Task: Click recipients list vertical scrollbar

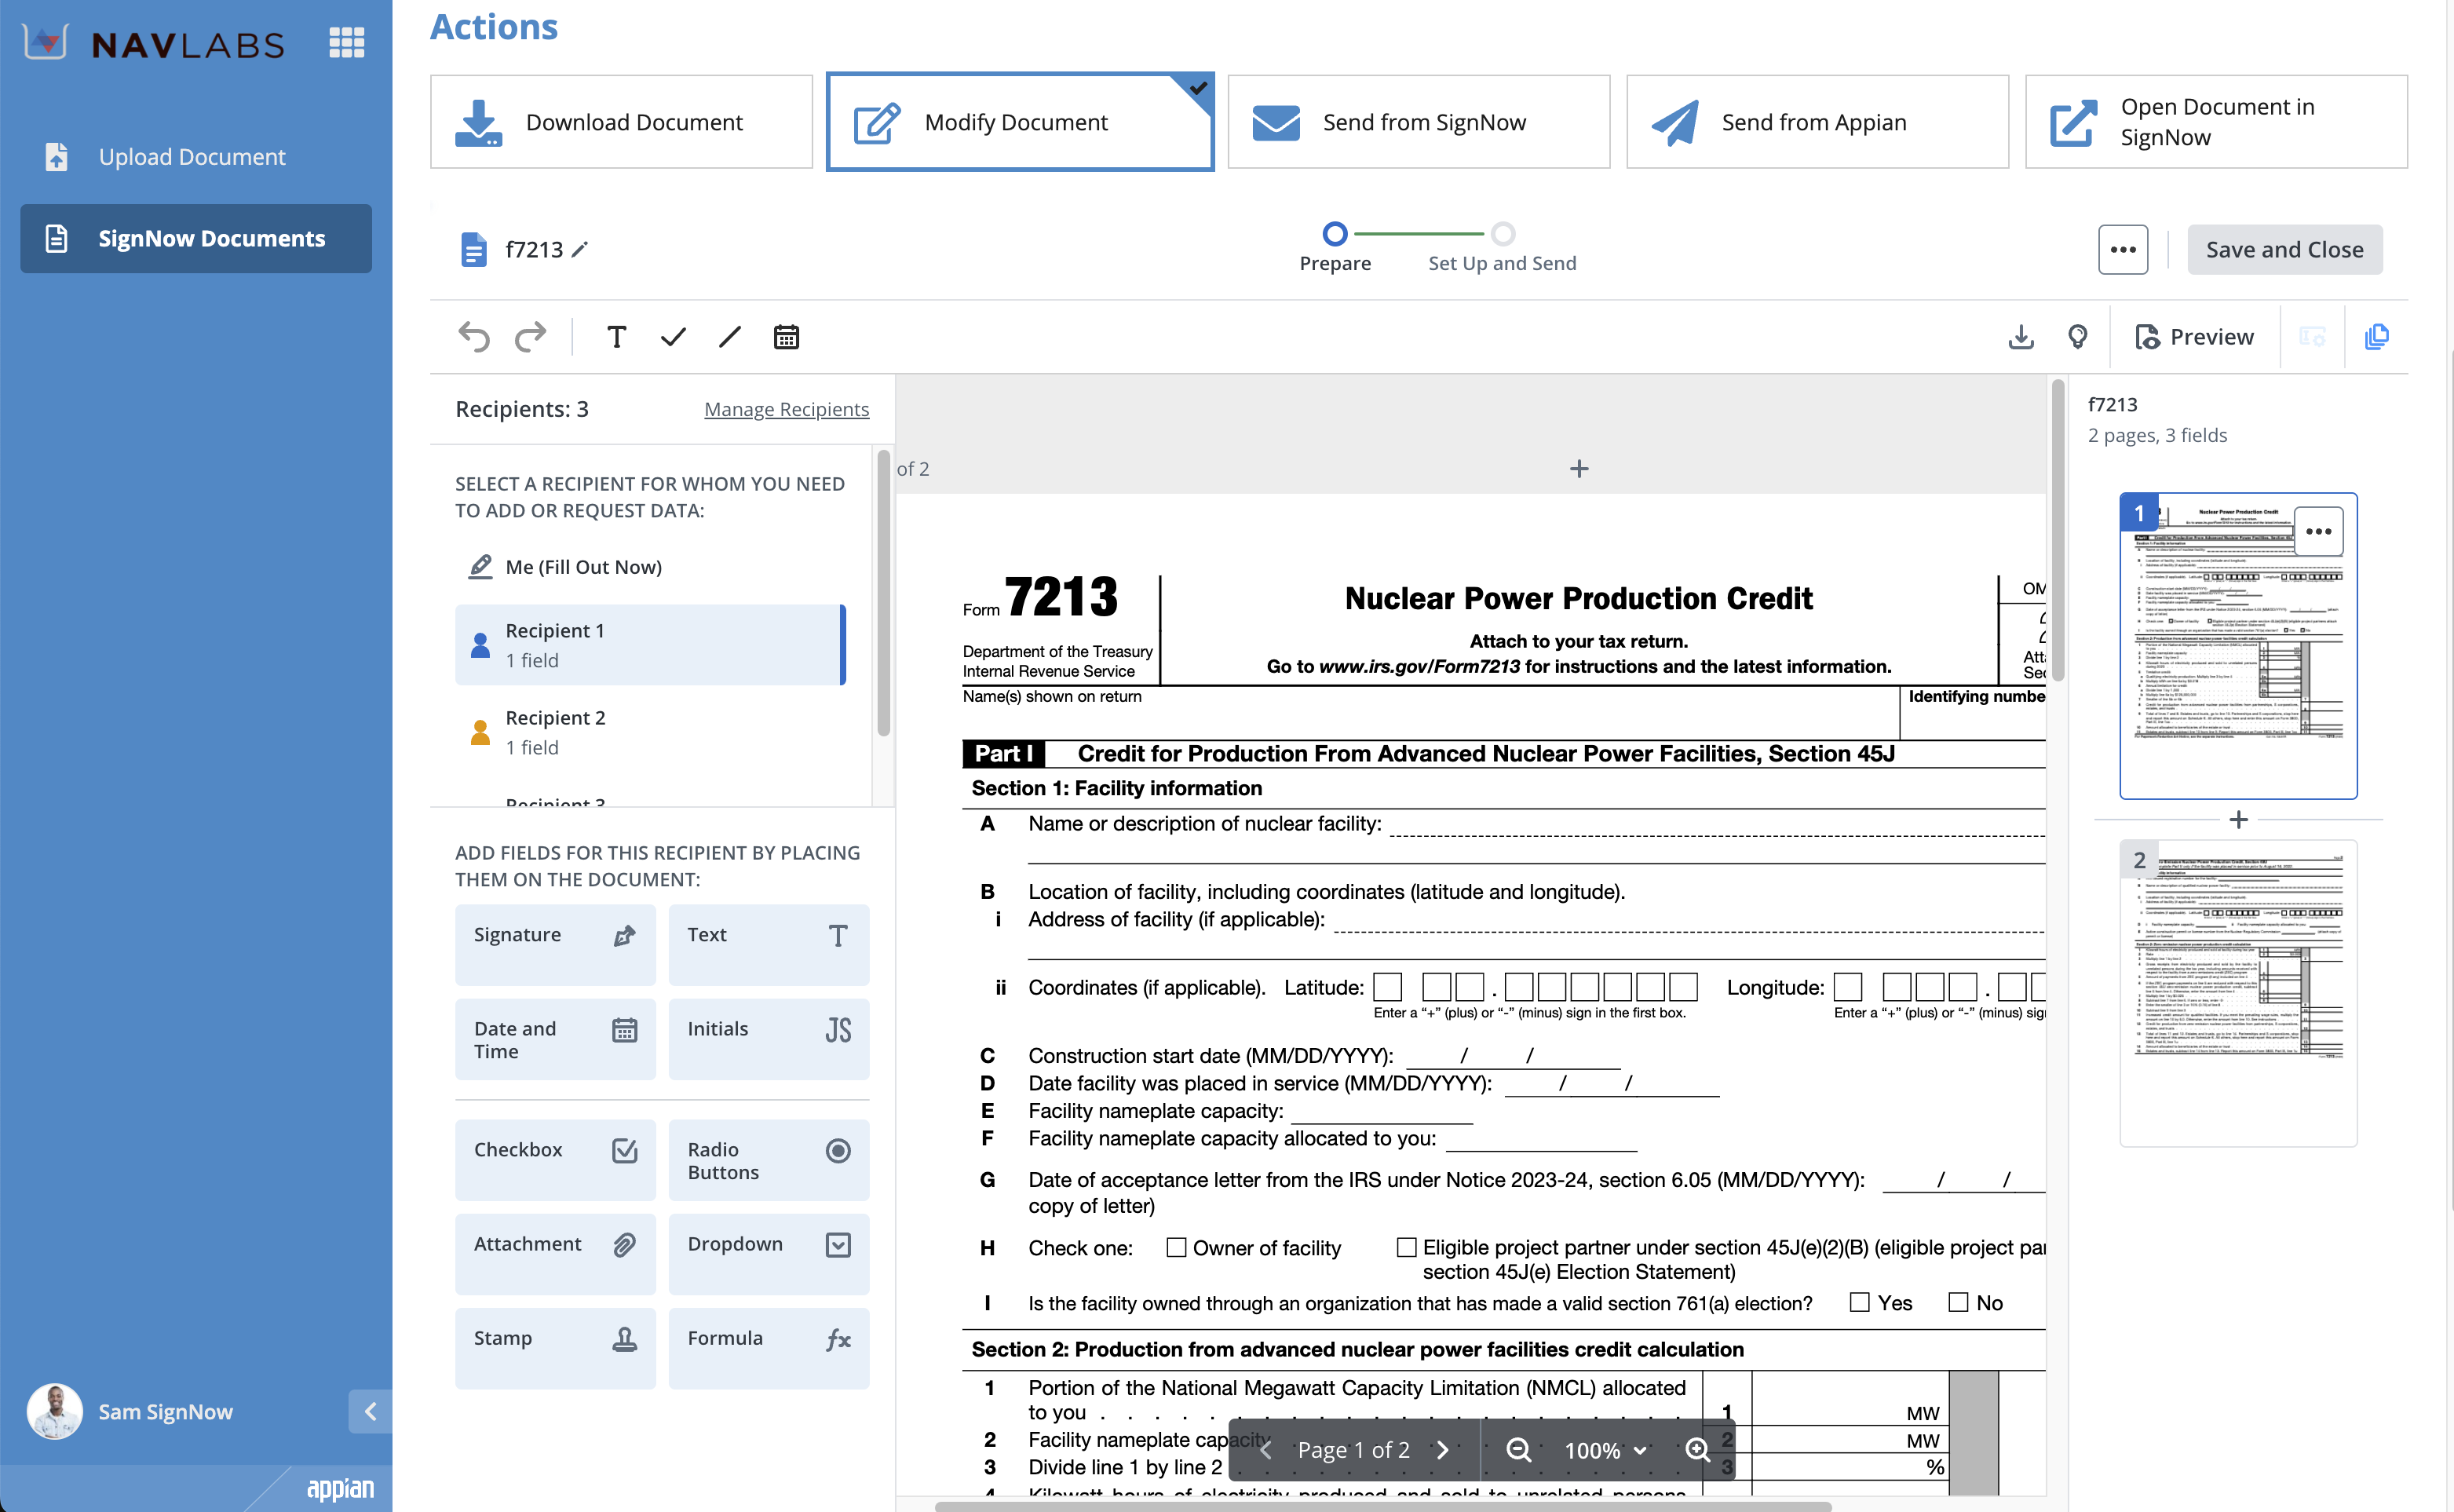Action: click(x=883, y=594)
